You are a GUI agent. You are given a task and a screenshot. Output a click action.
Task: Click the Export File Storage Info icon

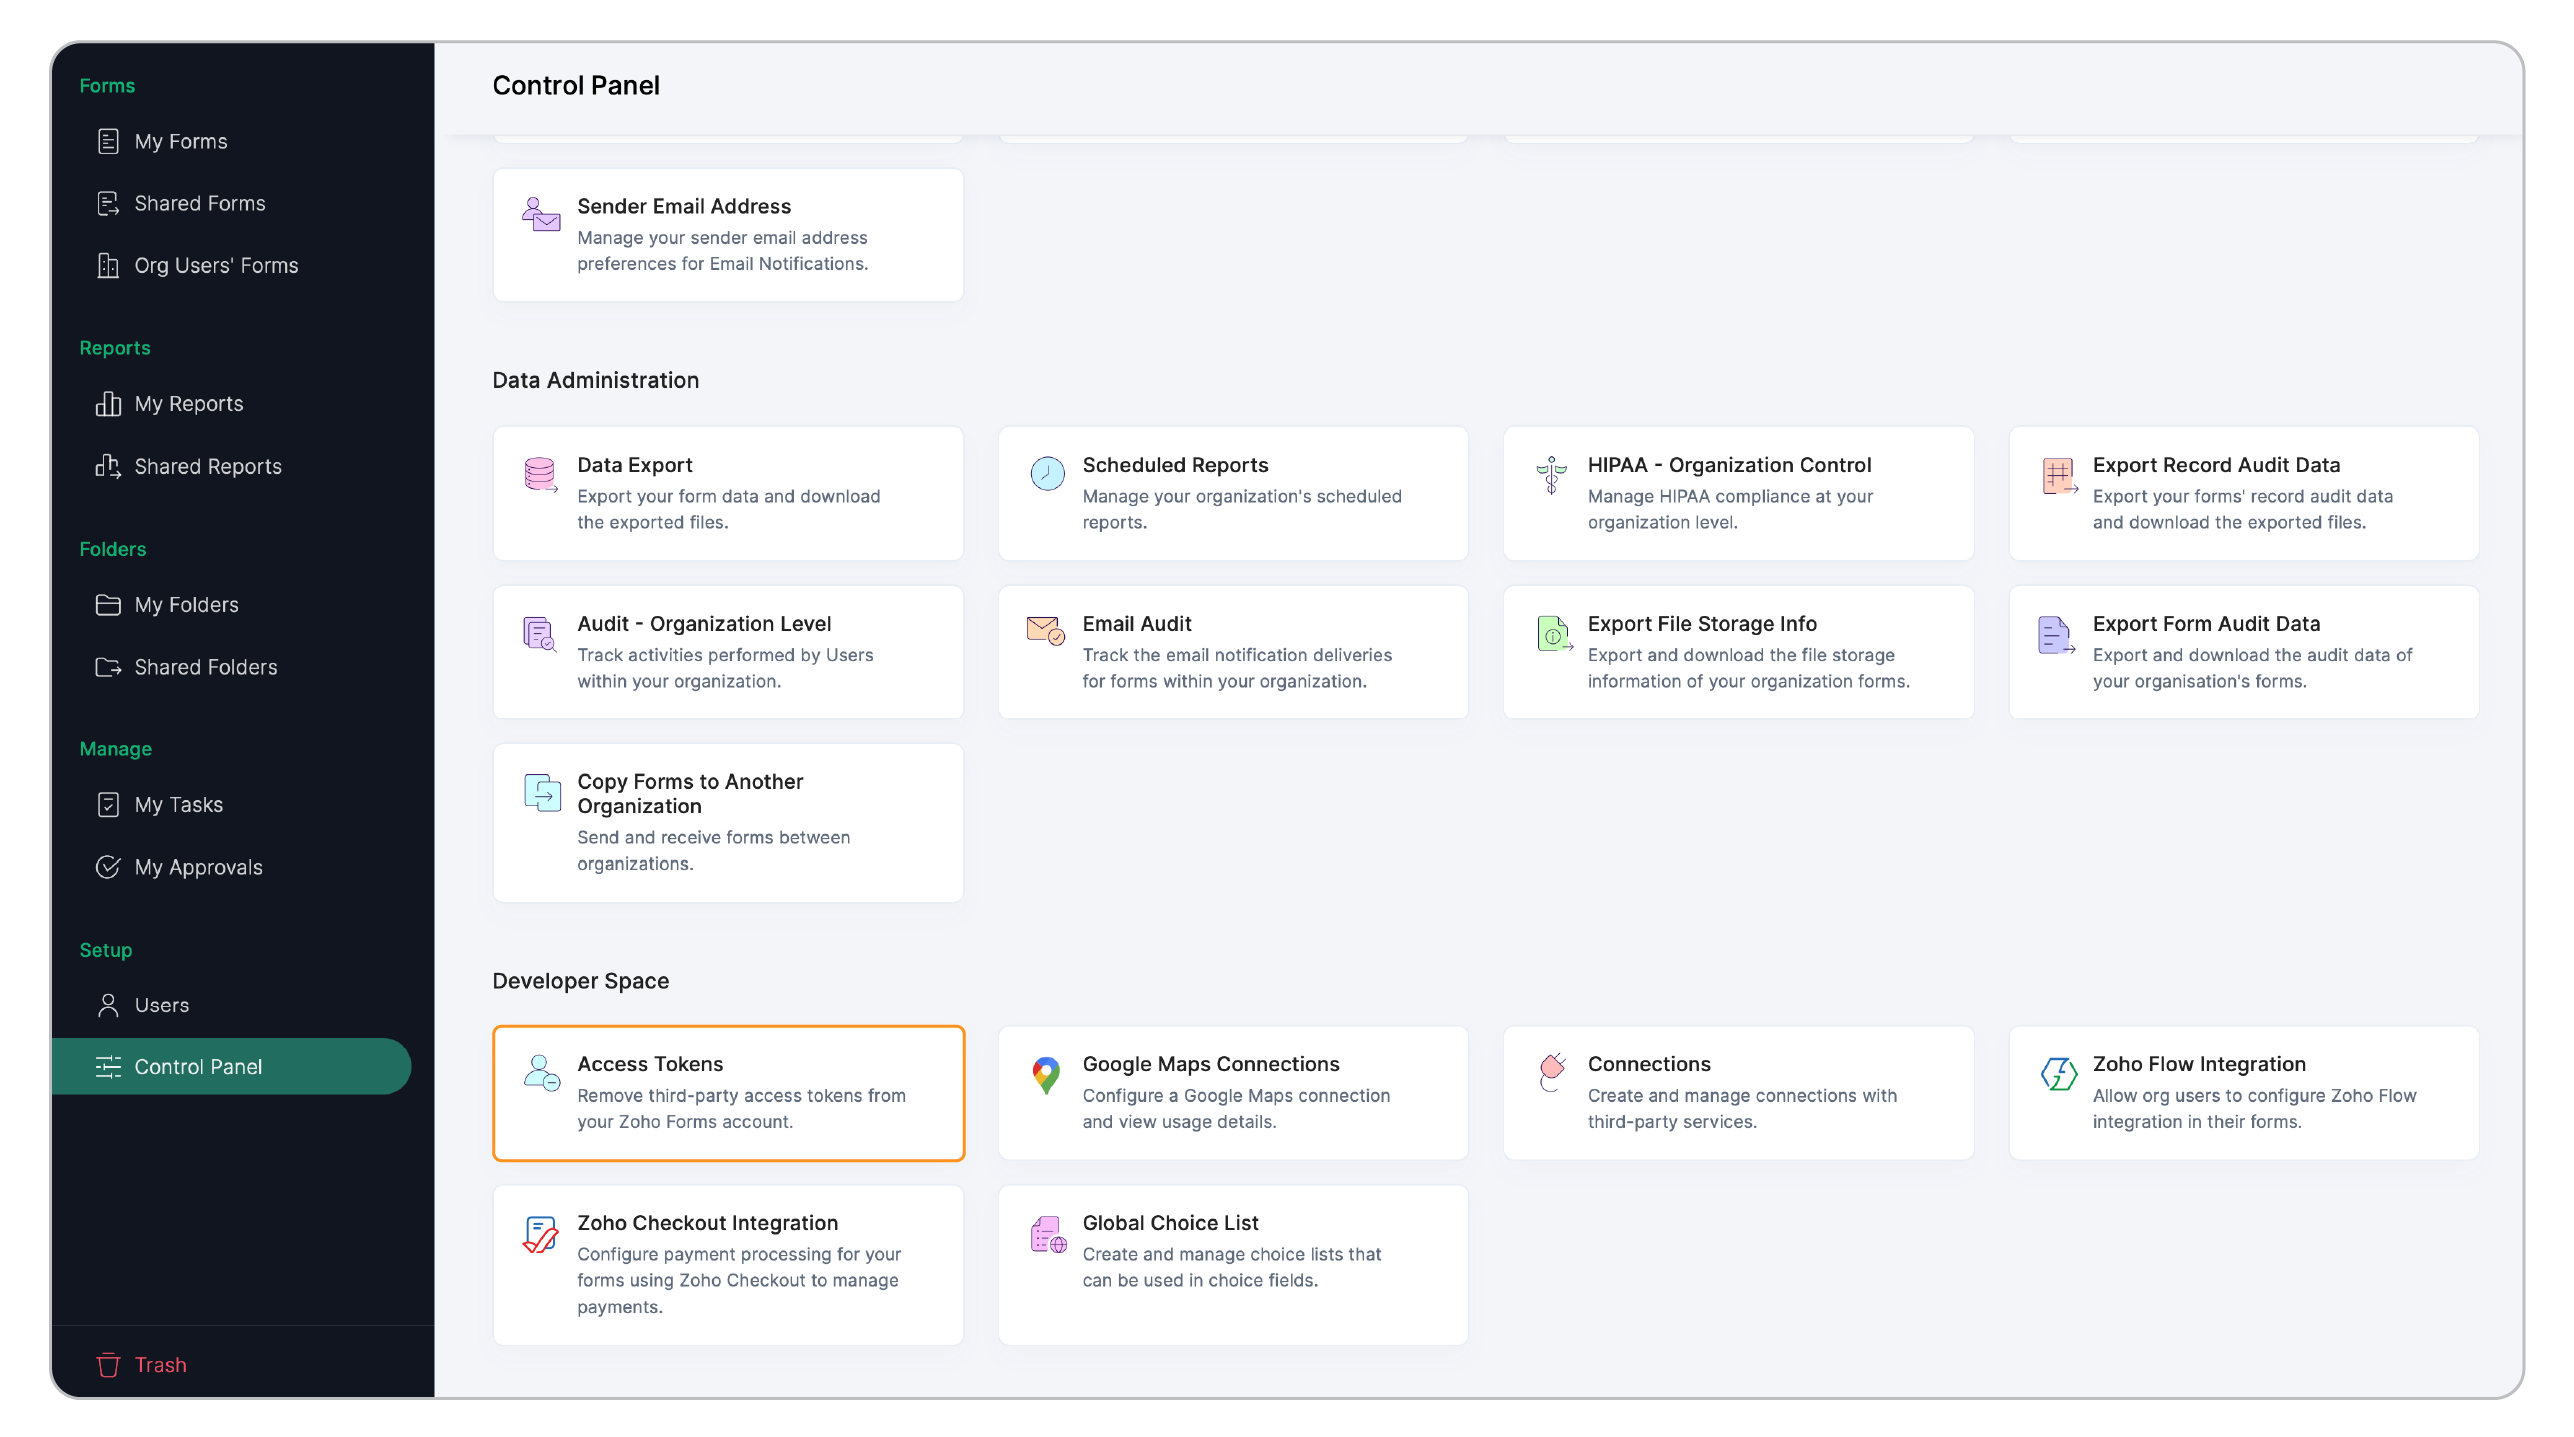1553,633
